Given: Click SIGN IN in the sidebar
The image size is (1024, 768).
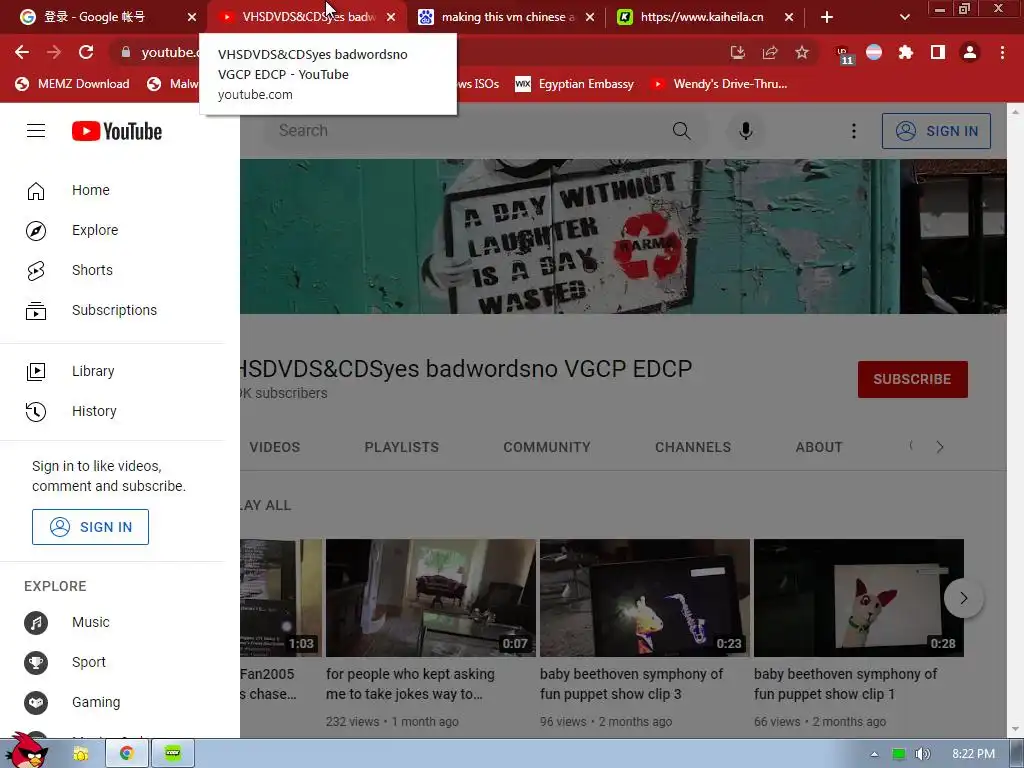Looking at the screenshot, I should coord(90,527).
